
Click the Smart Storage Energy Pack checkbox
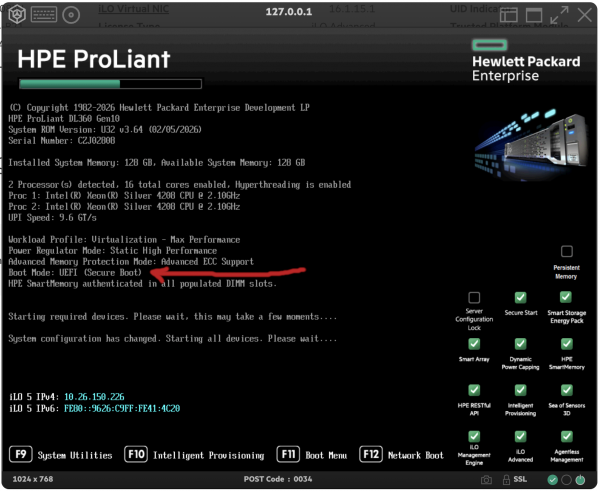[x=566, y=297]
